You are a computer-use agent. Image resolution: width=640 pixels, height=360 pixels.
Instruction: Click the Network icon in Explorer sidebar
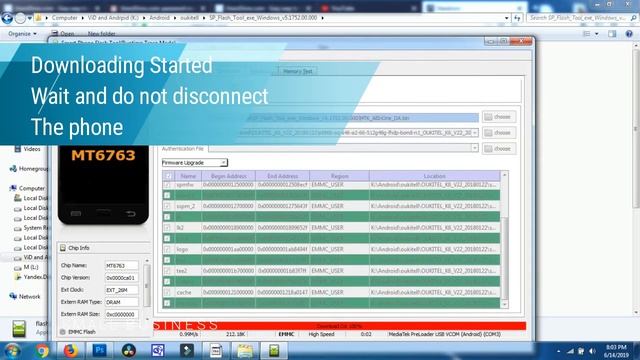click(13, 296)
